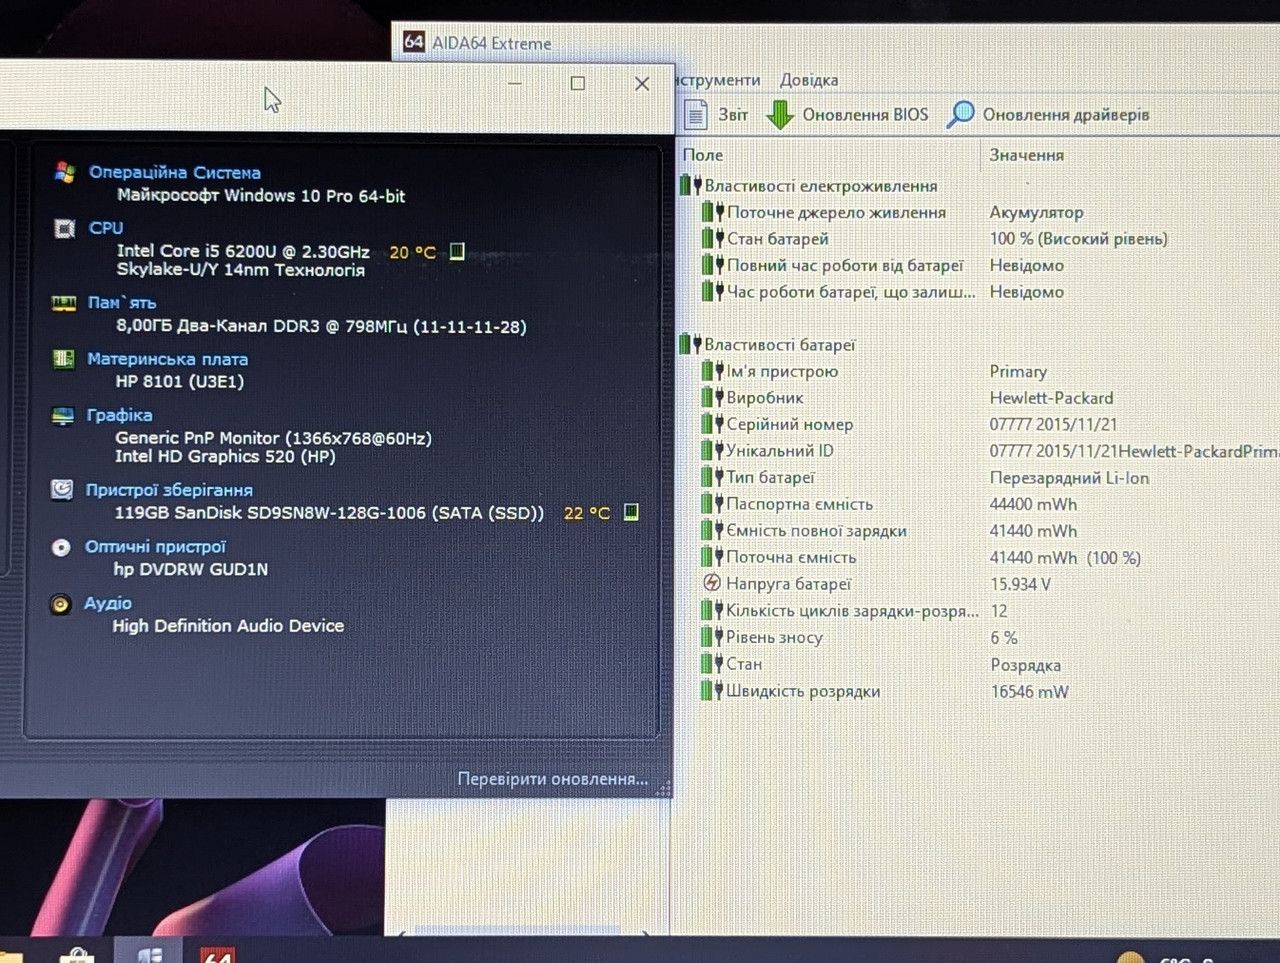Click the Значення column header

coord(1027,155)
